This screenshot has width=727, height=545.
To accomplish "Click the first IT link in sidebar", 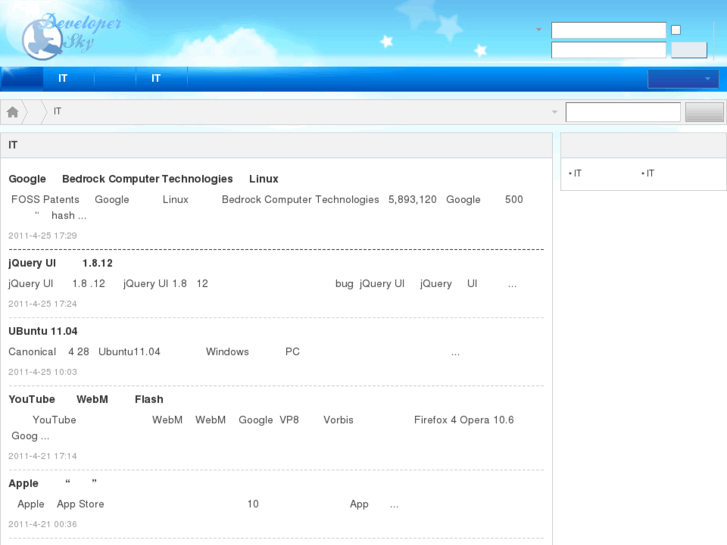I will tap(577, 173).
